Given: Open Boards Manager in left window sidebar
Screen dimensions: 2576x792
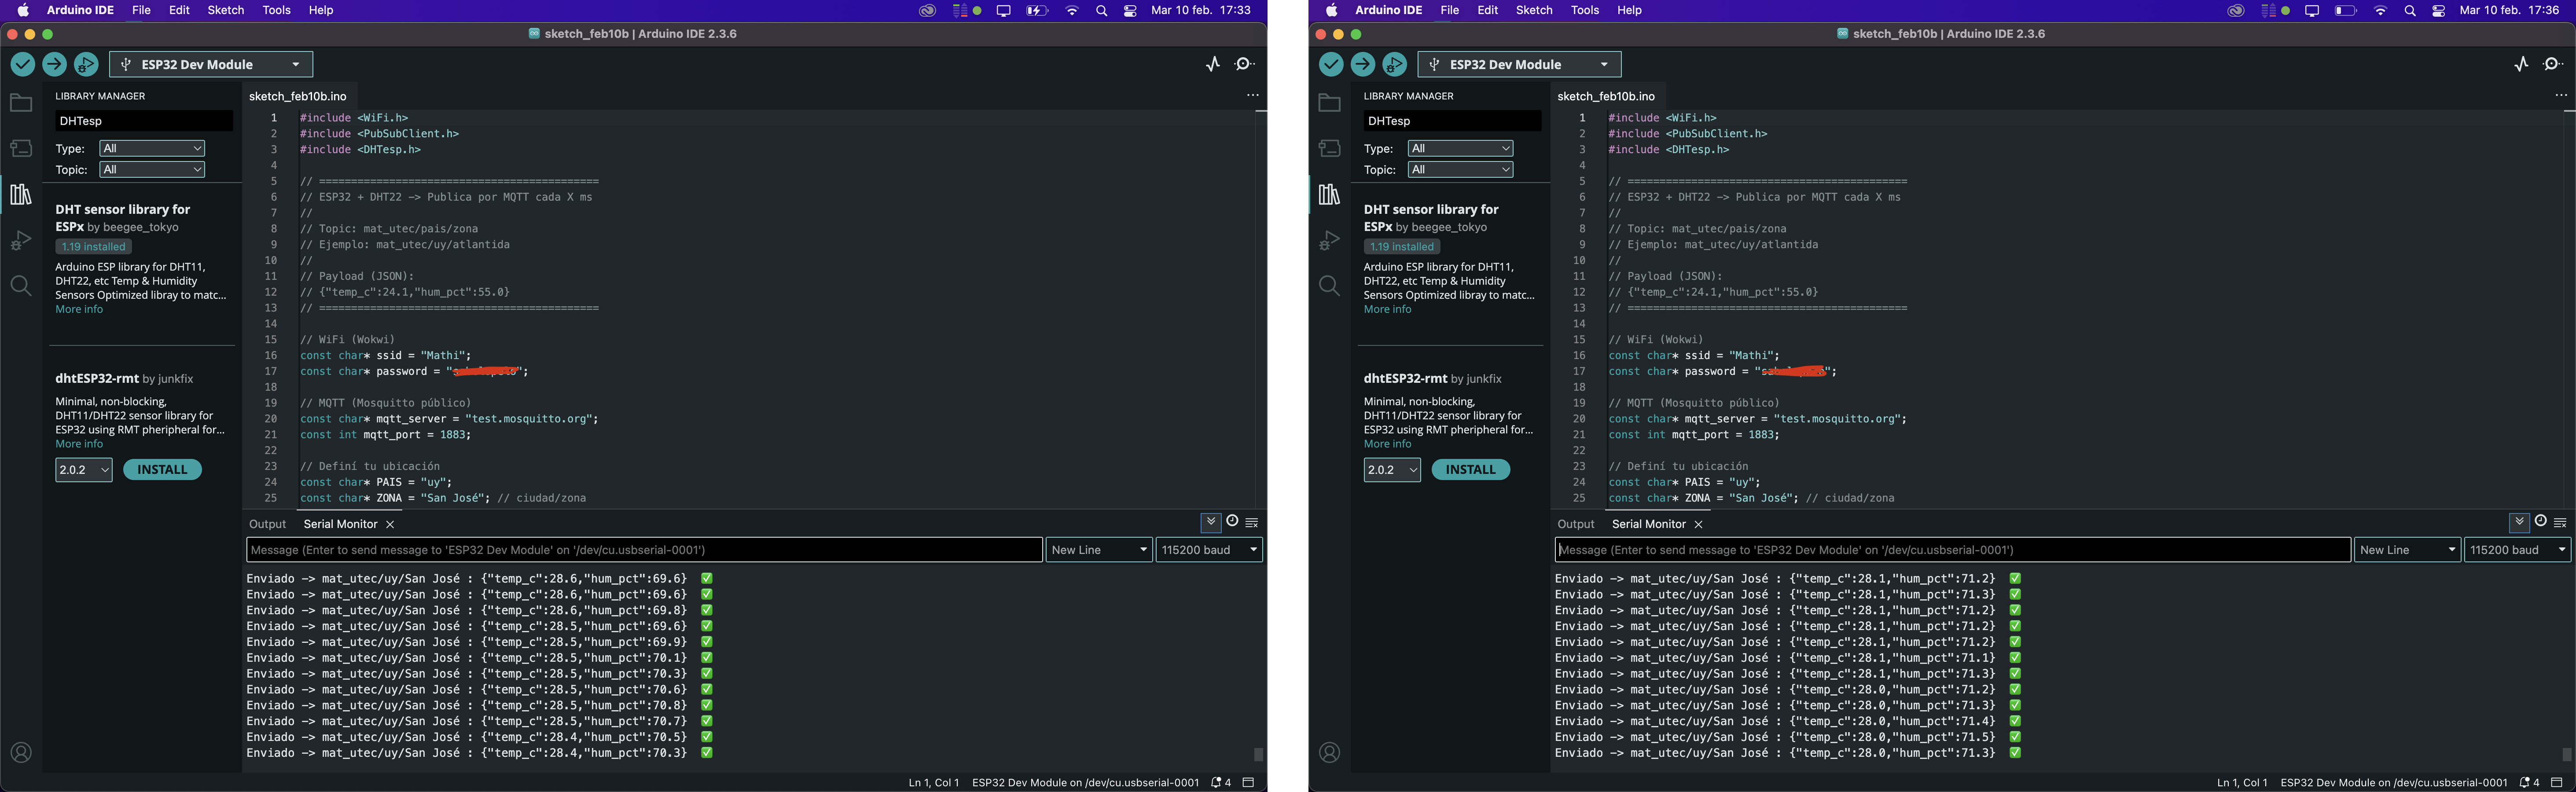Looking at the screenshot, I should click(x=21, y=148).
